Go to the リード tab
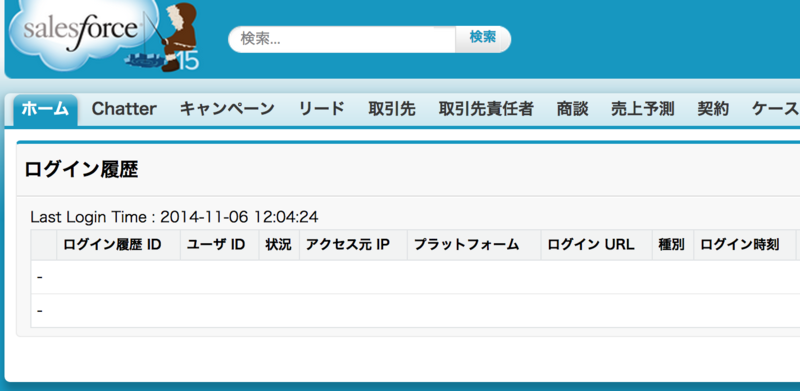 321,109
